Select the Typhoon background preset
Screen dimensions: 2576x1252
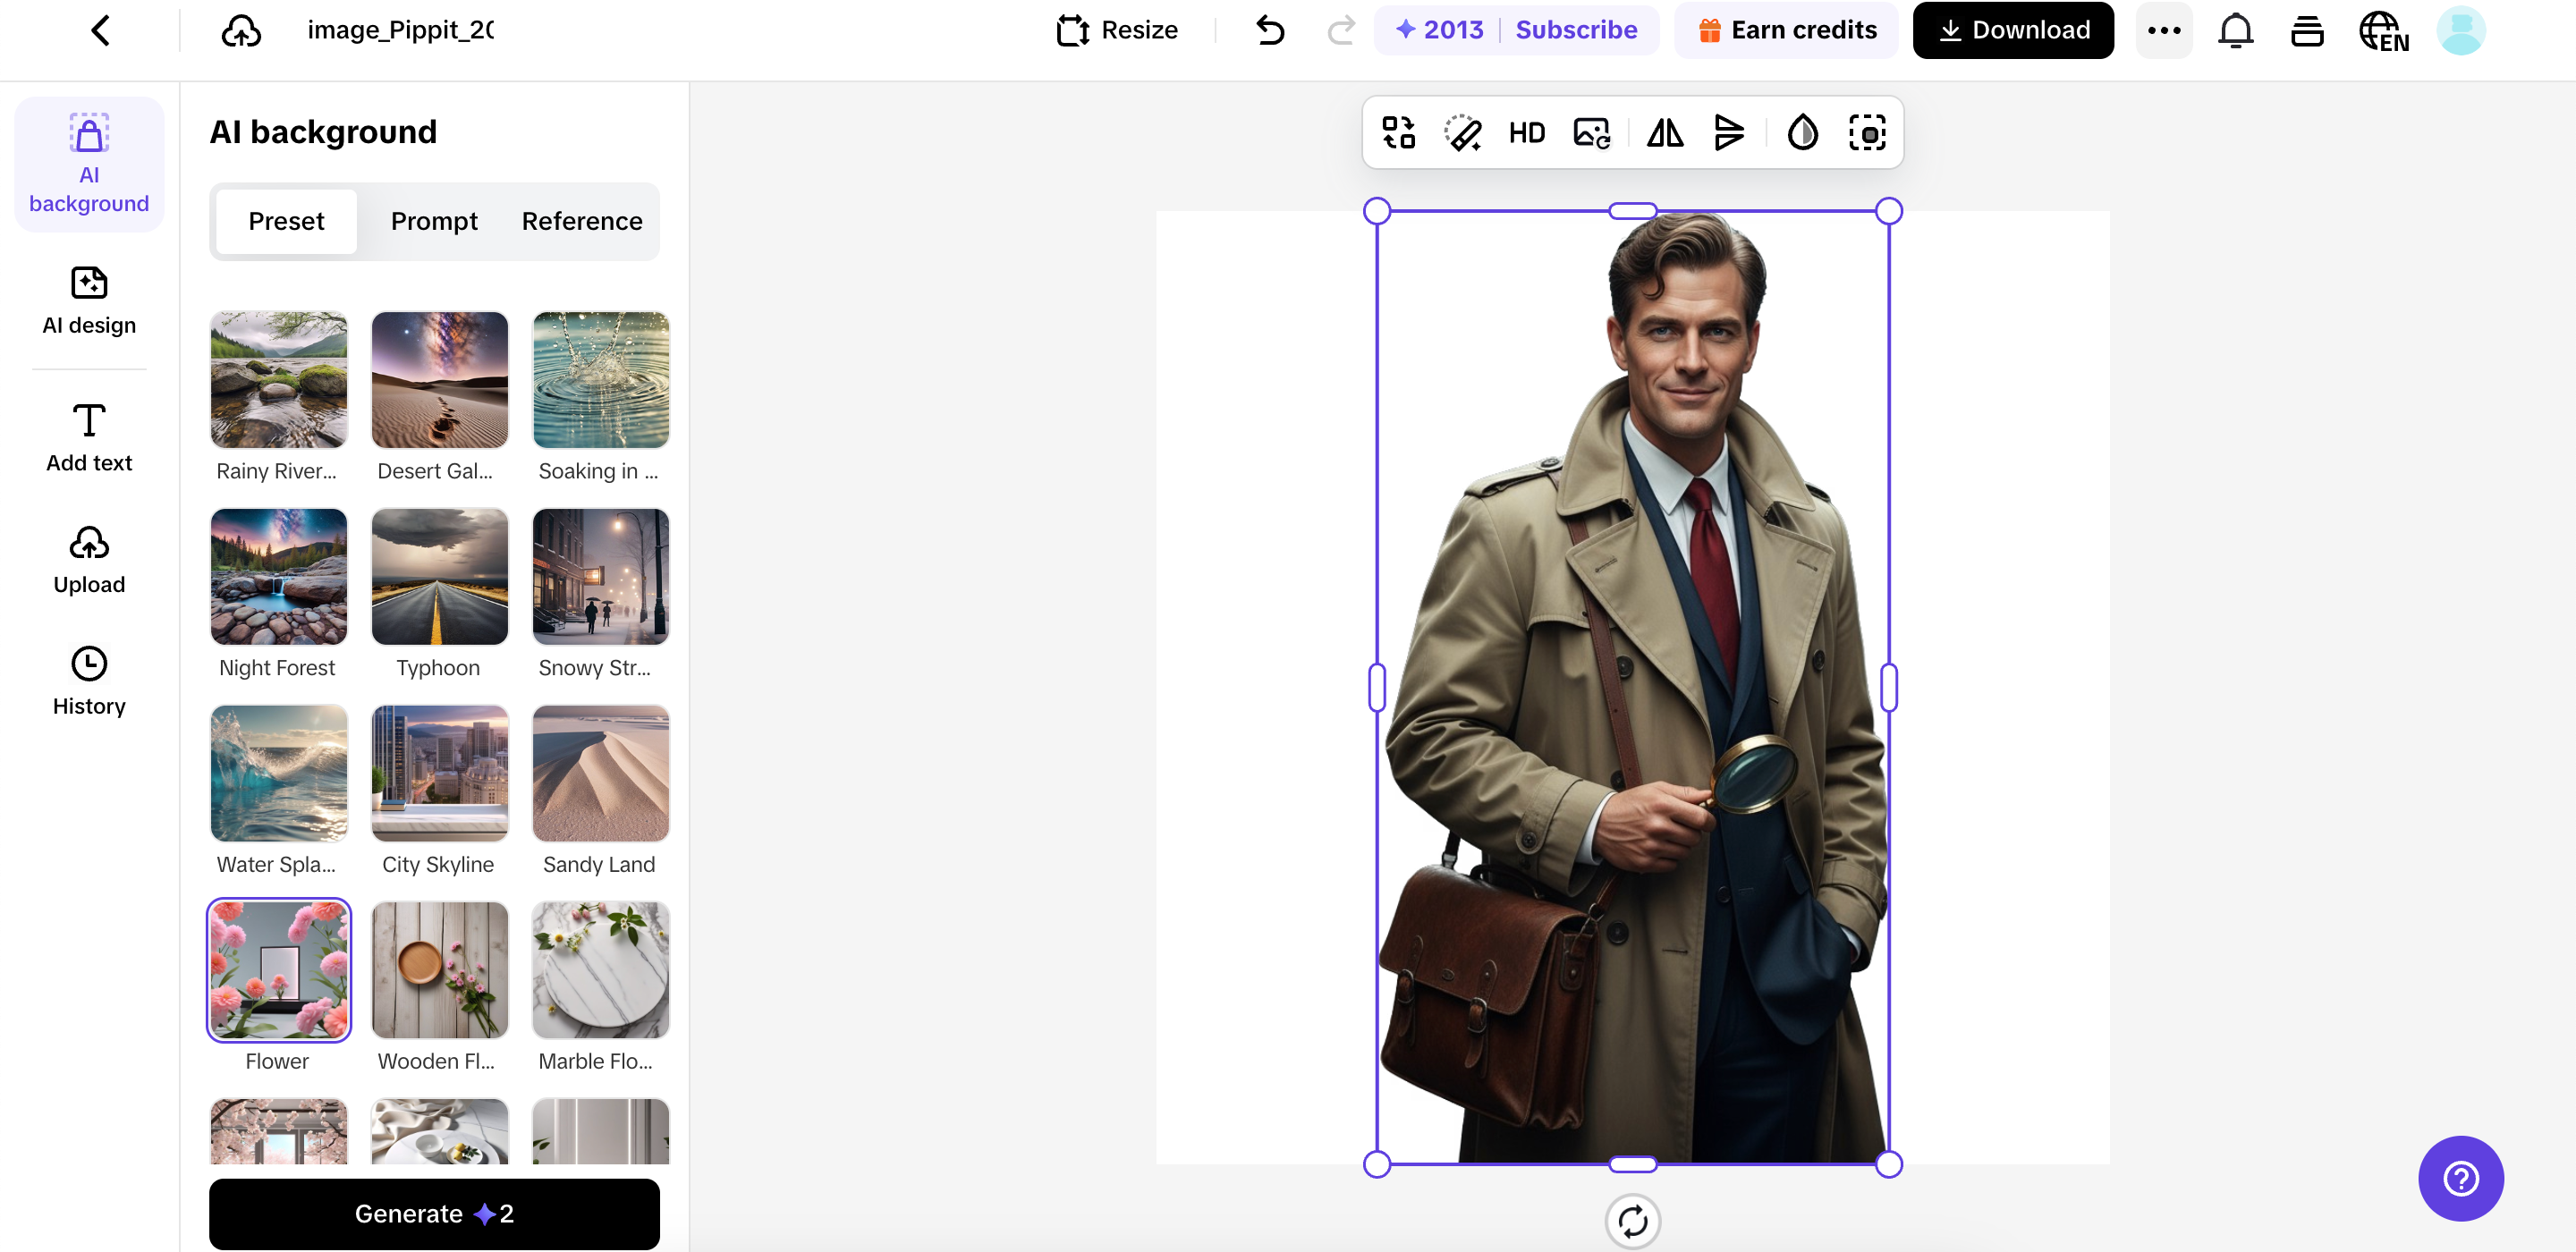tap(439, 576)
